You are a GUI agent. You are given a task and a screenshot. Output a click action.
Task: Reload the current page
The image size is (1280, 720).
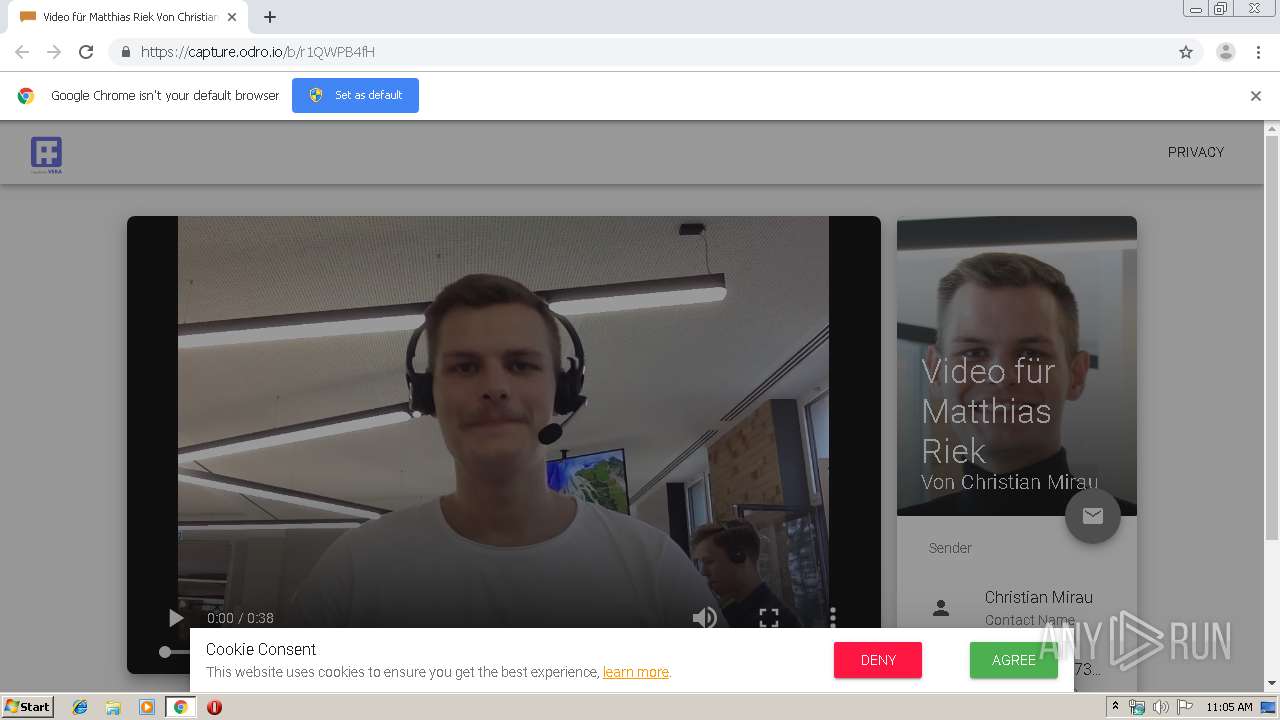click(x=86, y=52)
